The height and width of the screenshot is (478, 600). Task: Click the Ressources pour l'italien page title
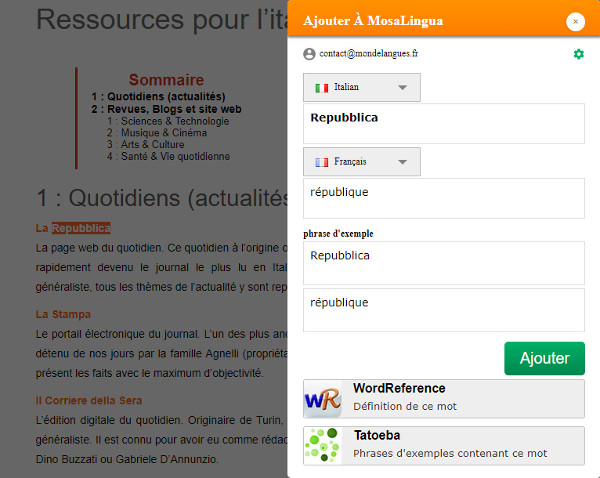coord(162,19)
